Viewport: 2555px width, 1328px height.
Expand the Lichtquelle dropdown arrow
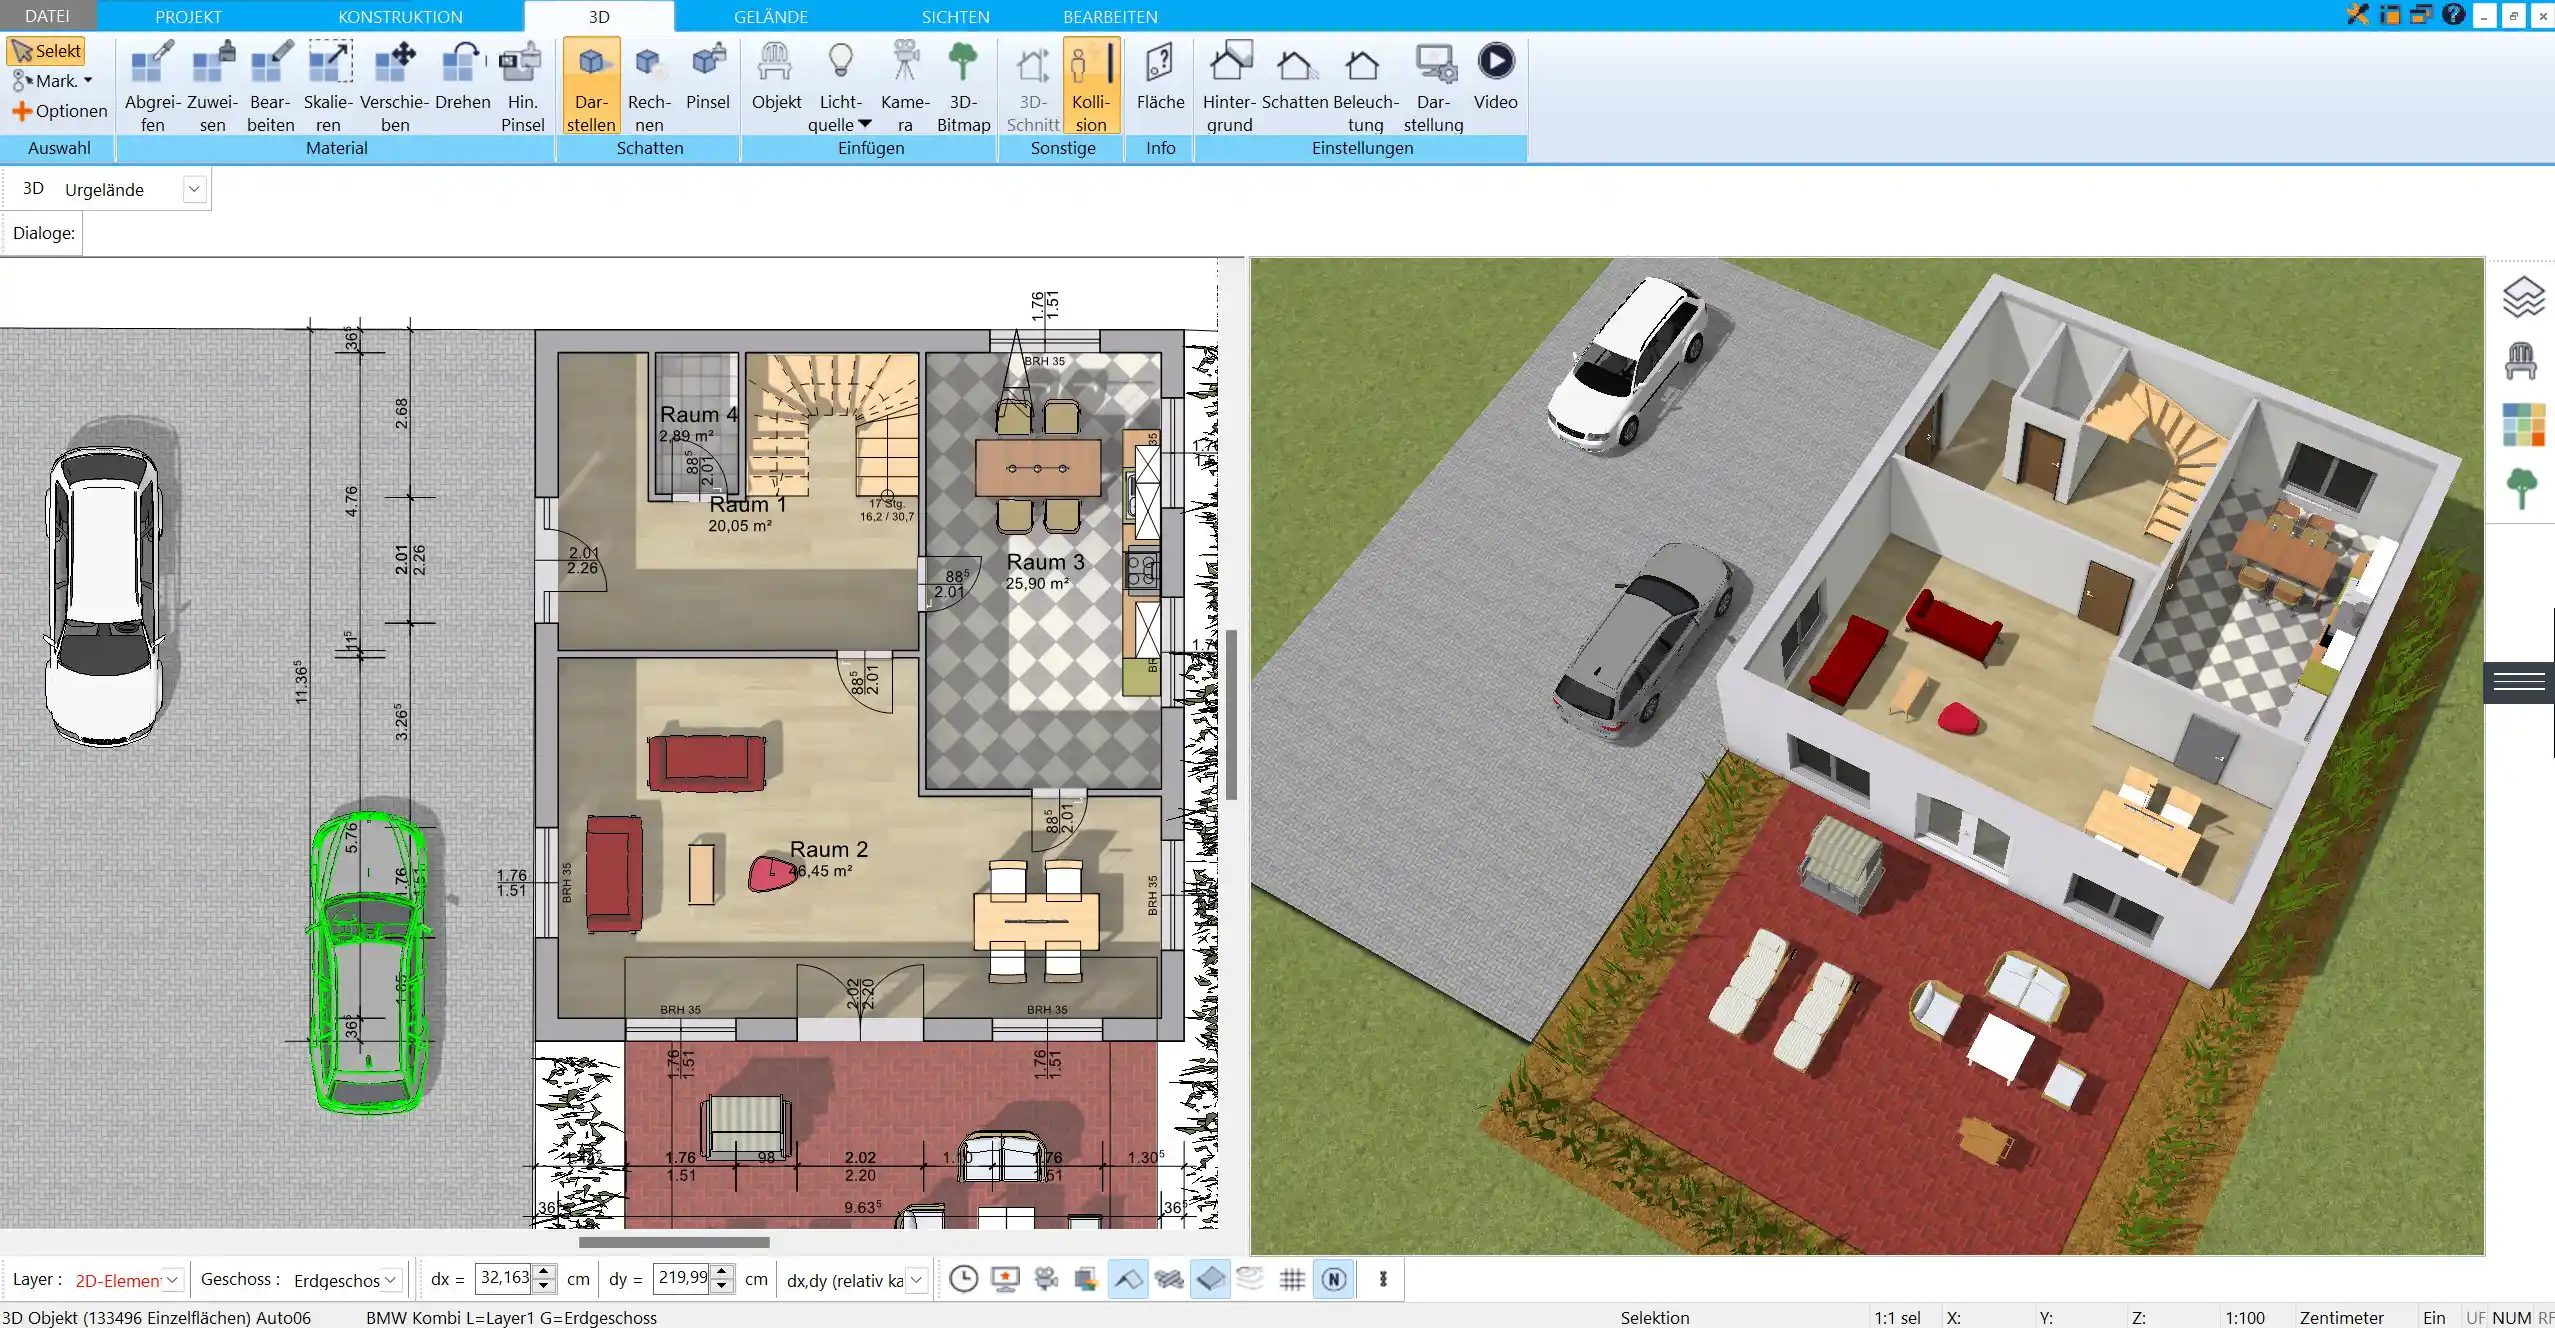click(865, 124)
